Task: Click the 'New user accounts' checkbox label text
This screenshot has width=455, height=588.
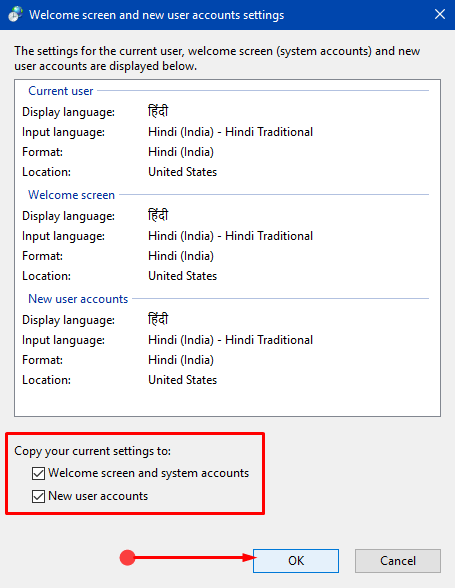Action: point(98,496)
